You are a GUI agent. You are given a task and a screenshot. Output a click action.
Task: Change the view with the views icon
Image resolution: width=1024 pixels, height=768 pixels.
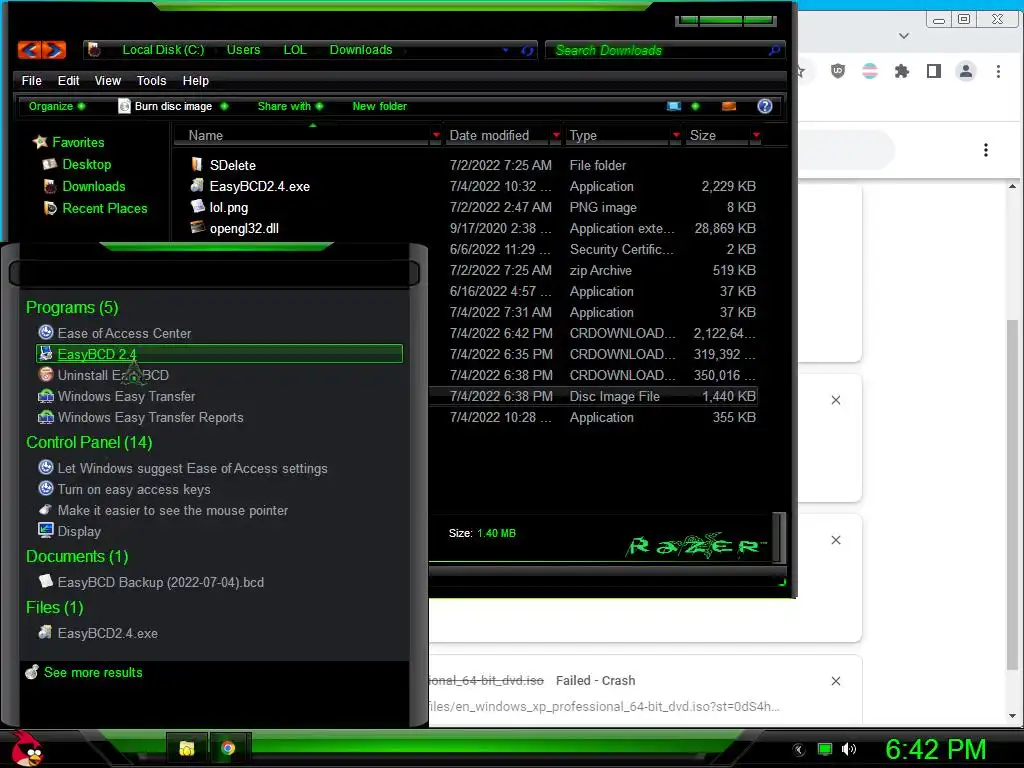tap(674, 106)
